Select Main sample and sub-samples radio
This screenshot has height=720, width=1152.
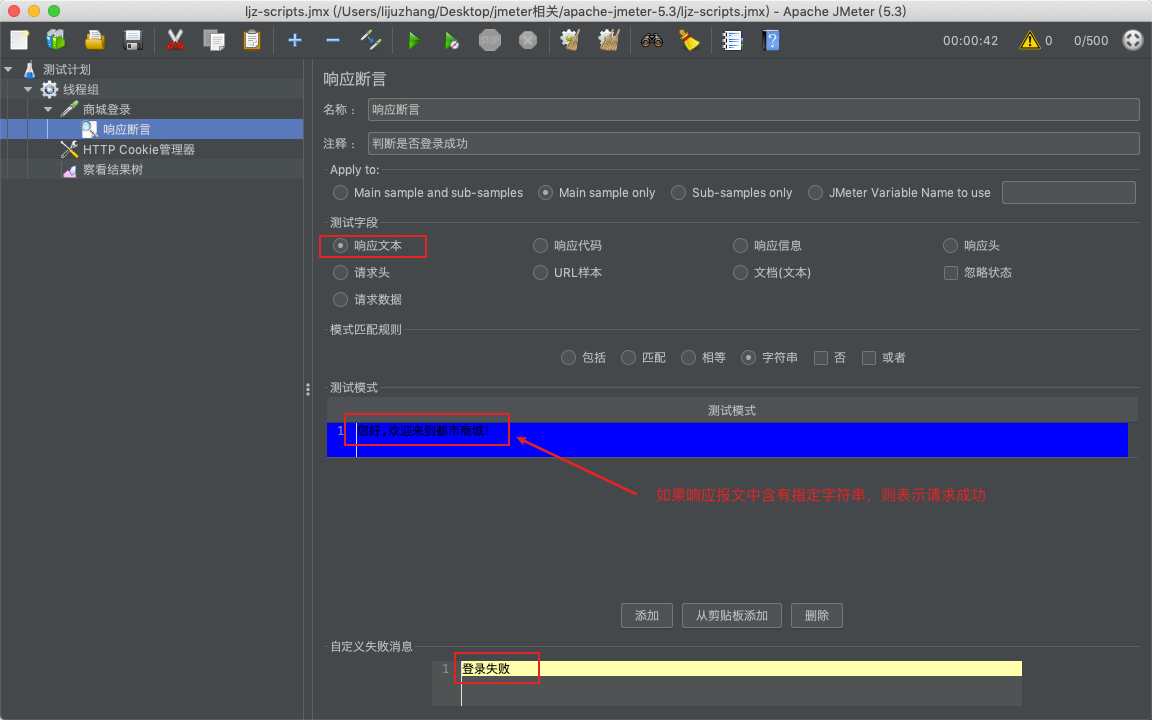pos(340,192)
